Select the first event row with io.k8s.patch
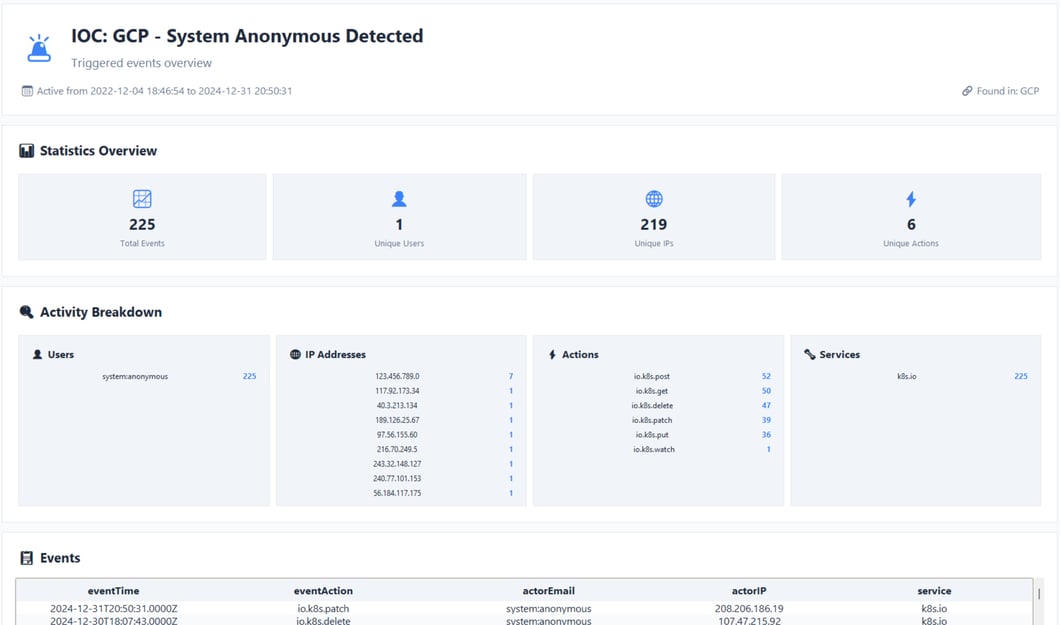 coord(323,608)
